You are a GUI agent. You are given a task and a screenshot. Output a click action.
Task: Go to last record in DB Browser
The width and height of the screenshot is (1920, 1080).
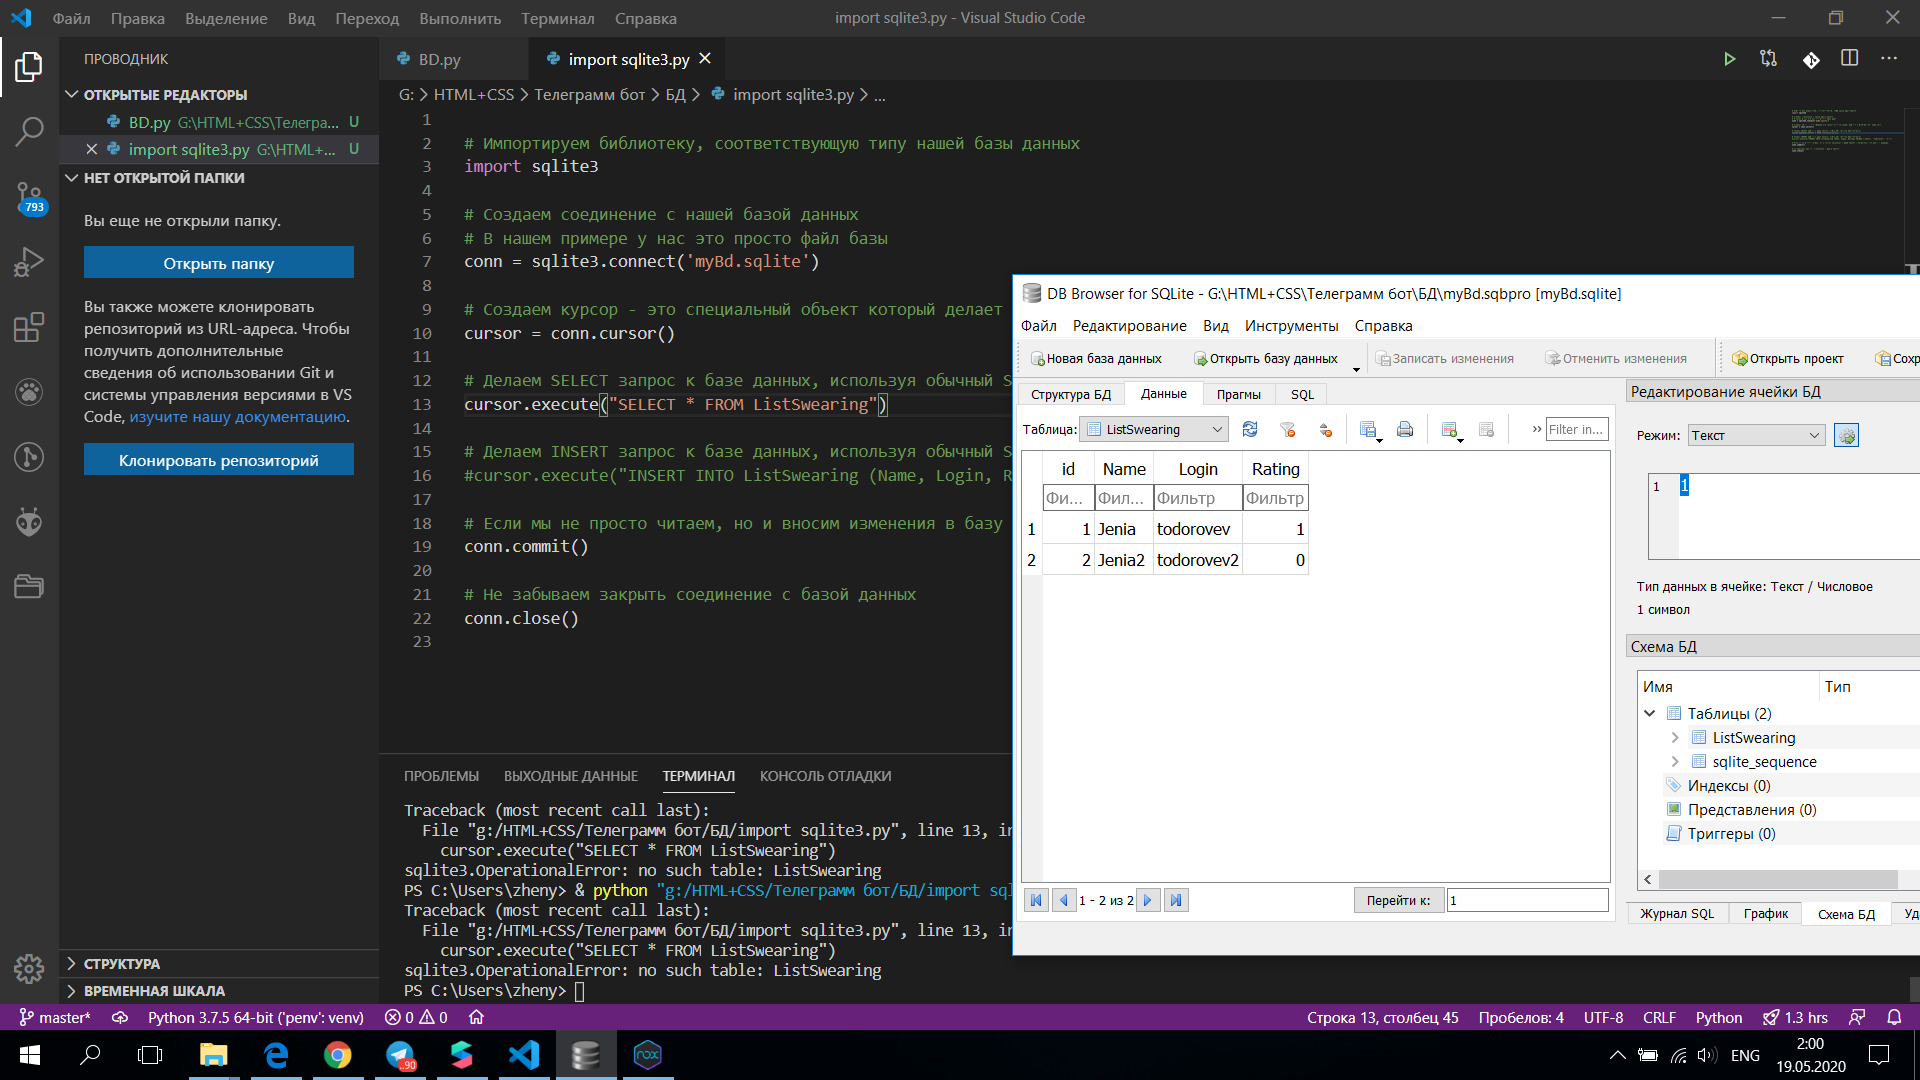(1176, 900)
